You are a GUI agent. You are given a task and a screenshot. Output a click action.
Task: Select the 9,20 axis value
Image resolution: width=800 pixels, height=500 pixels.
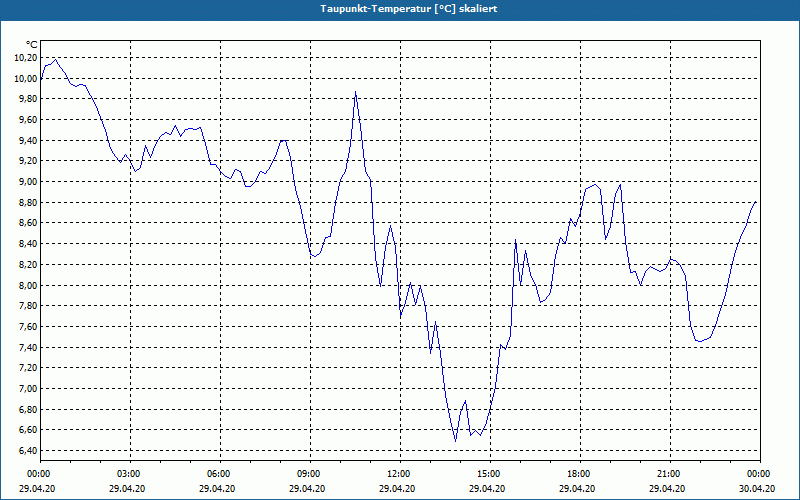click(28, 161)
